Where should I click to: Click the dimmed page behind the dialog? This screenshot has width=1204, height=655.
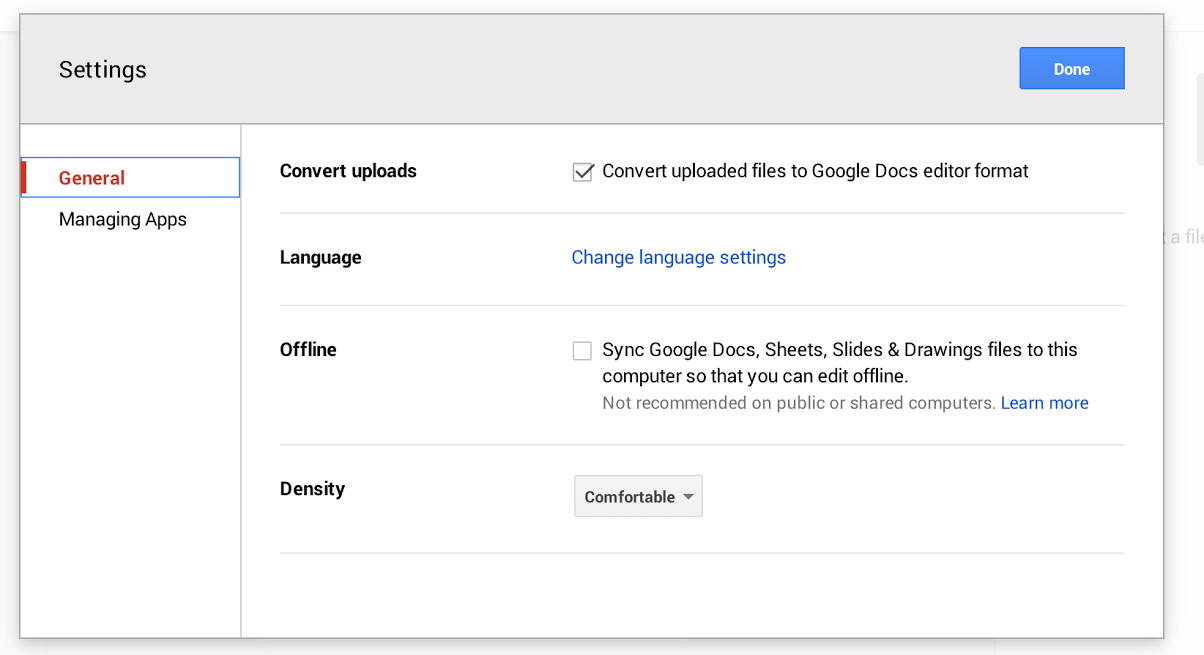click(x=1184, y=400)
